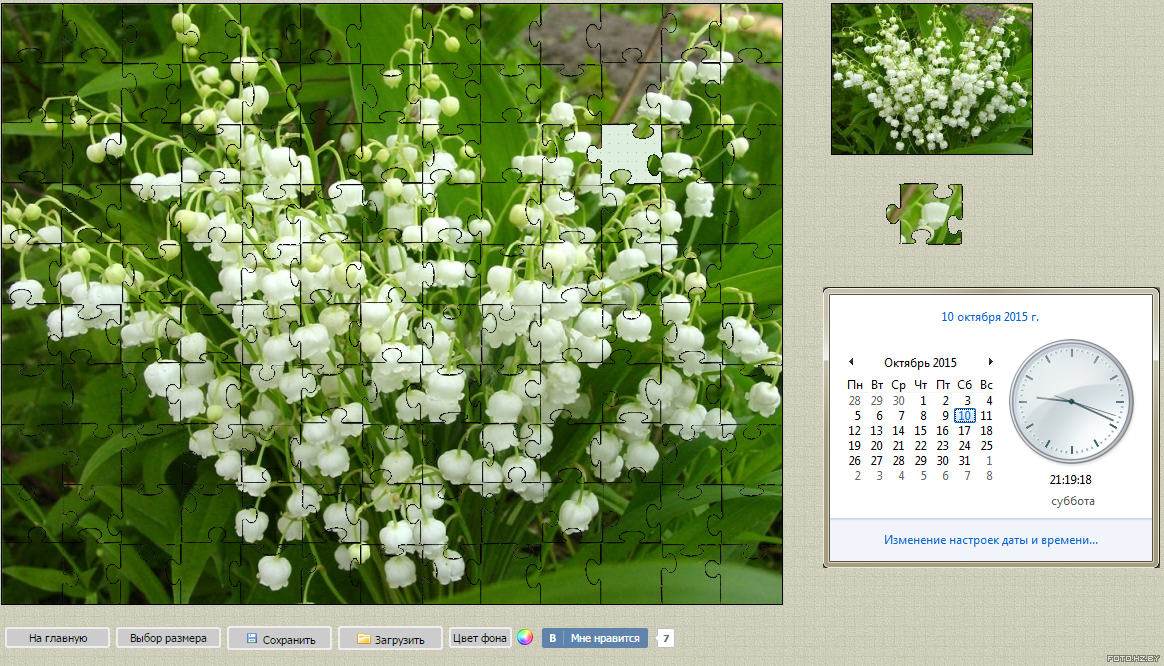Click the 'Октябрь 2015' month header
1164x666 pixels.
920,362
